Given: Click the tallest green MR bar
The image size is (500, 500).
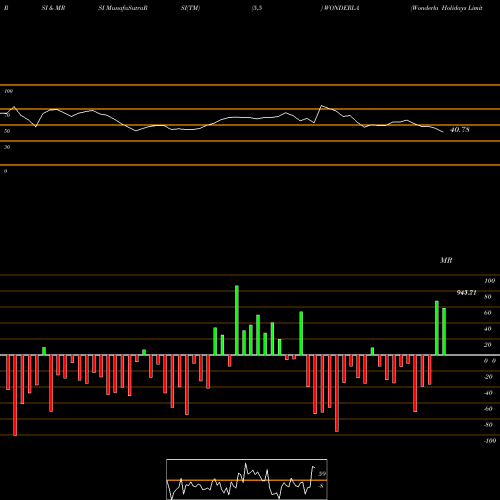Looking at the screenshot, I should 237,320.
